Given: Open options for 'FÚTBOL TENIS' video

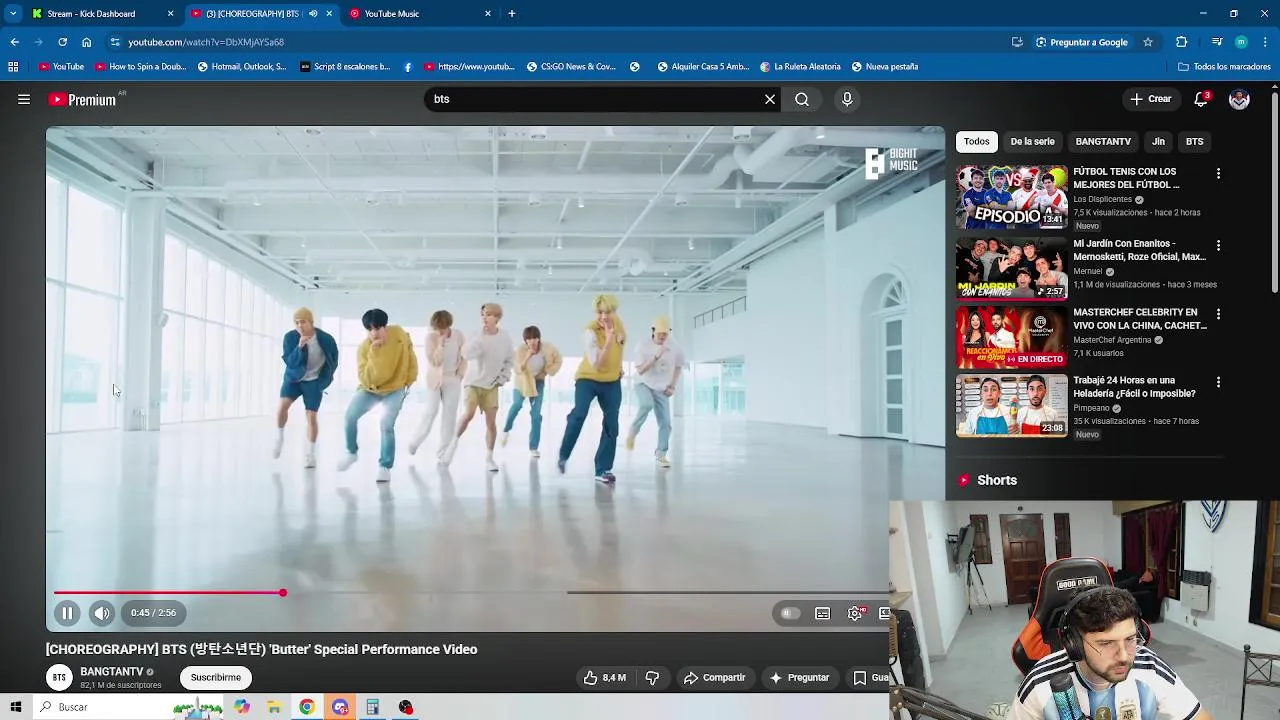Looking at the screenshot, I should click(x=1218, y=173).
